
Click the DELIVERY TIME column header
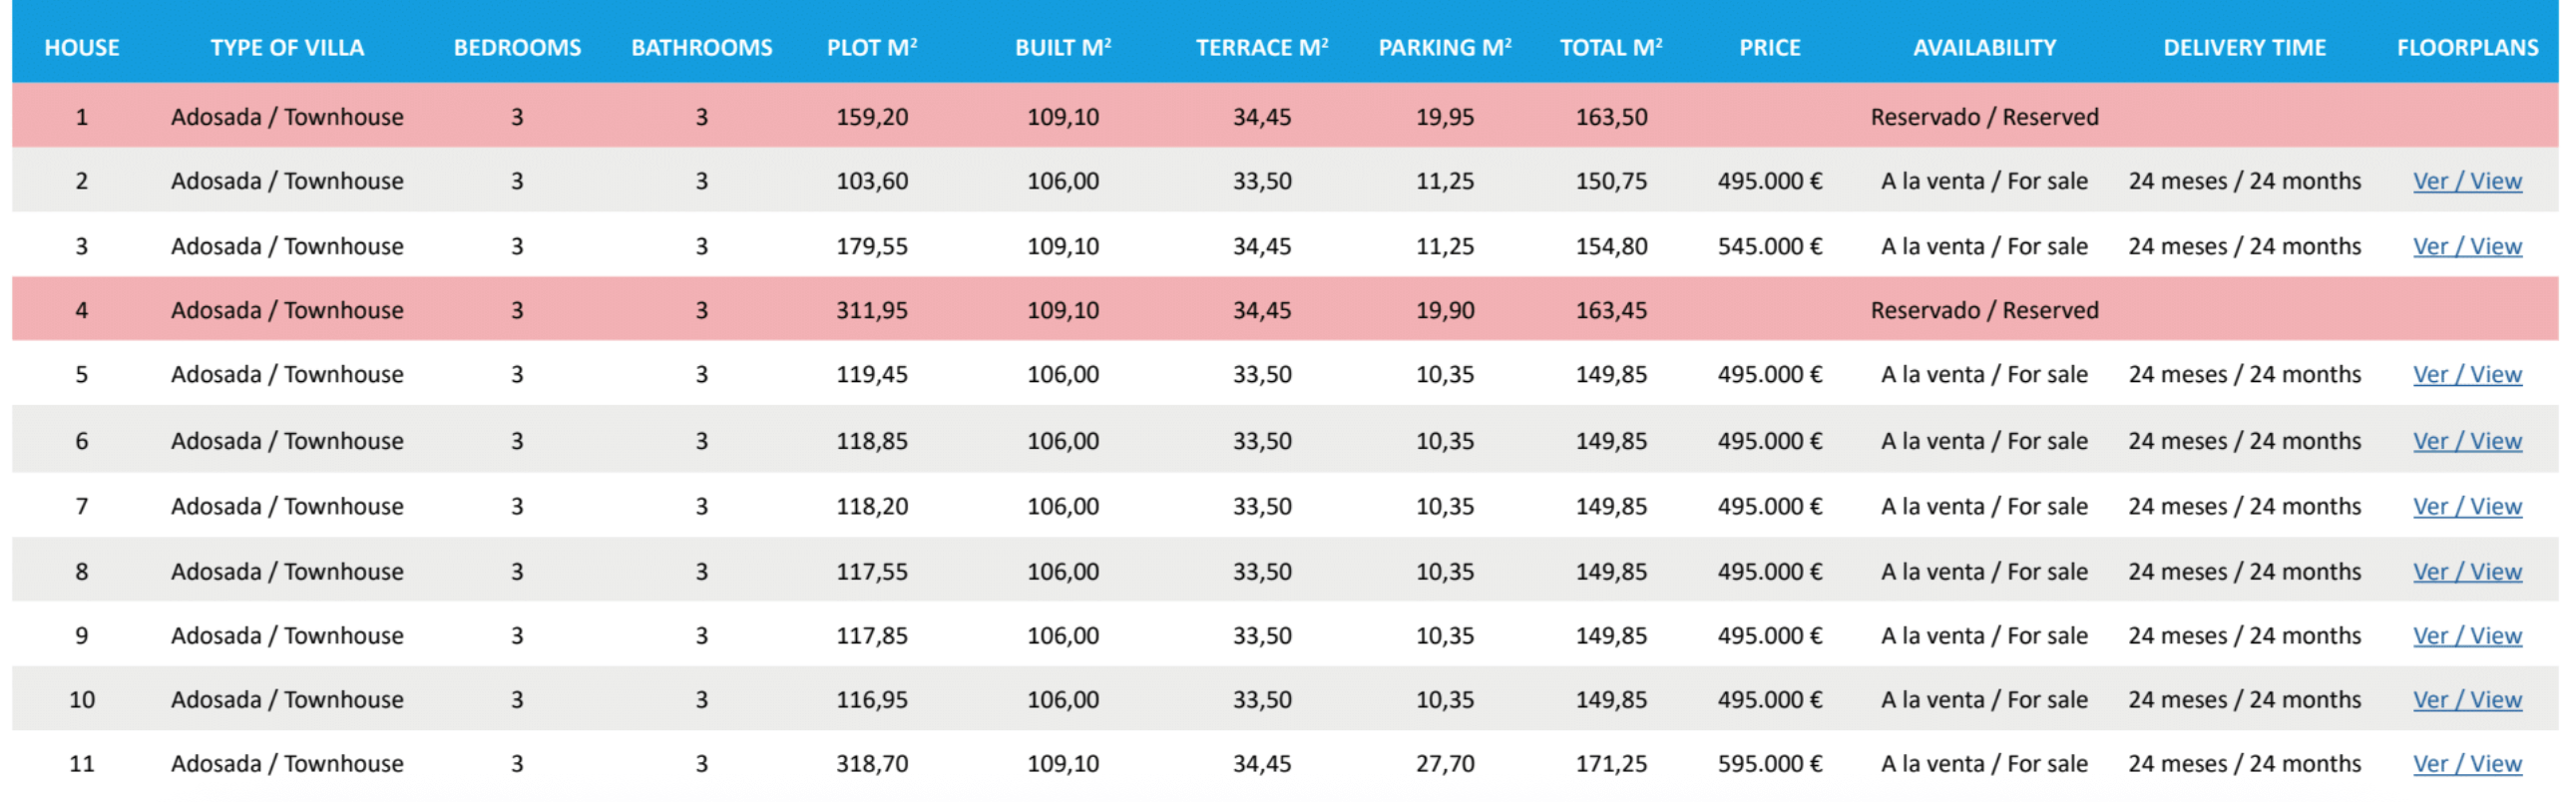tap(2244, 47)
